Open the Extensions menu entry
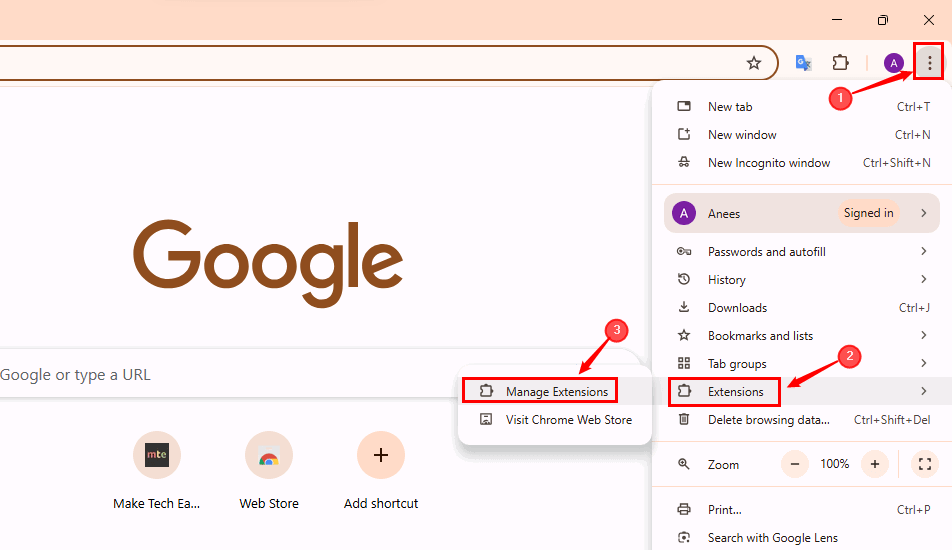The width and height of the screenshot is (952, 550). pos(801,392)
